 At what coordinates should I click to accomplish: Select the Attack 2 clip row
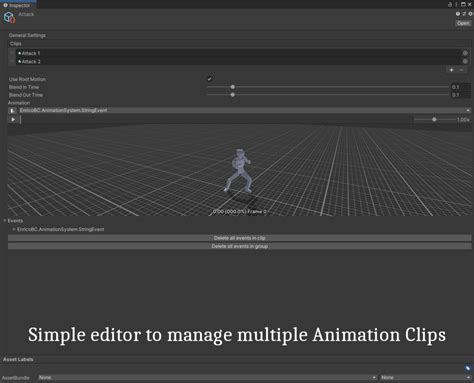coord(238,61)
